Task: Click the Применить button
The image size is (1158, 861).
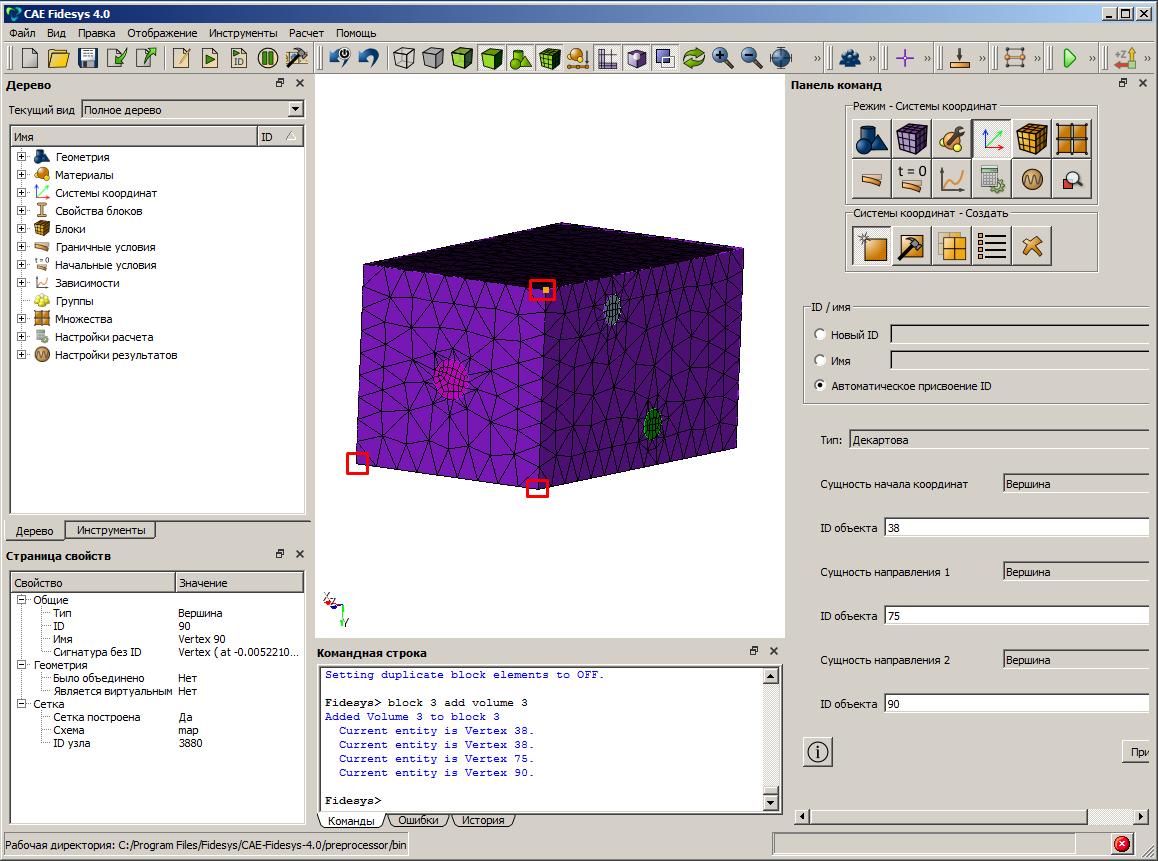Action: pyautogui.click(x=1138, y=752)
